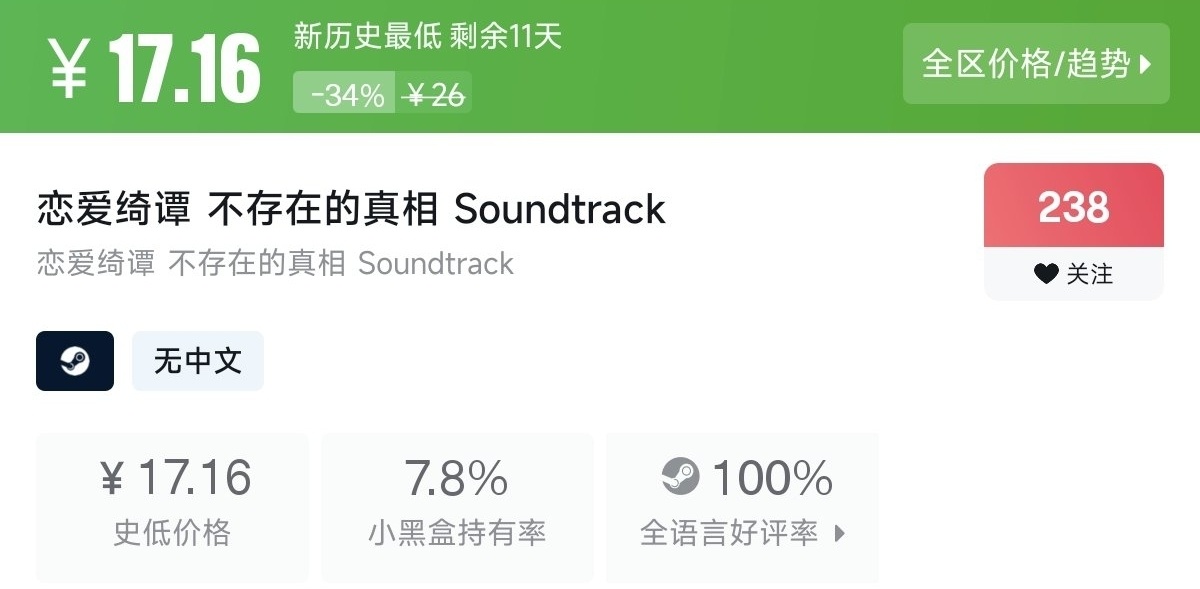Viewport: 1200px width, 589px height.
Task: Open the 小黑盒持有率 stat card
Action: click(x=457, y=507)
